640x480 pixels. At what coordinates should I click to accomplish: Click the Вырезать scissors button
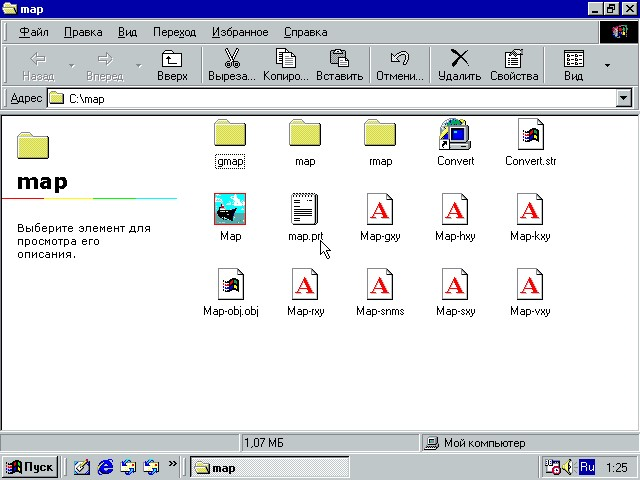tap(232, 65)
